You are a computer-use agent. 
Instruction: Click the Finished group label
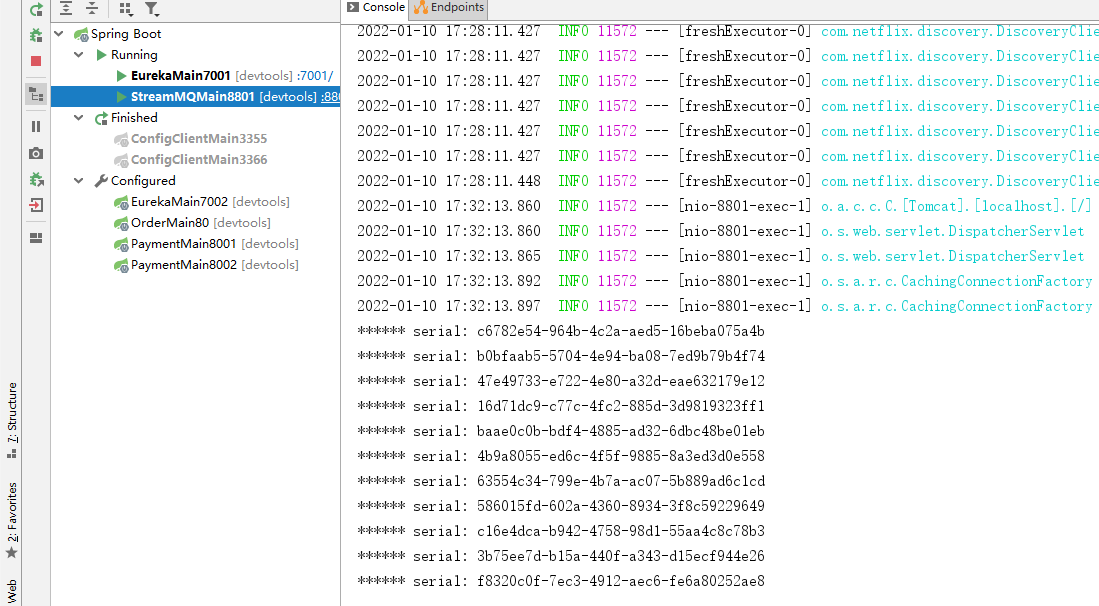[134, 118]
